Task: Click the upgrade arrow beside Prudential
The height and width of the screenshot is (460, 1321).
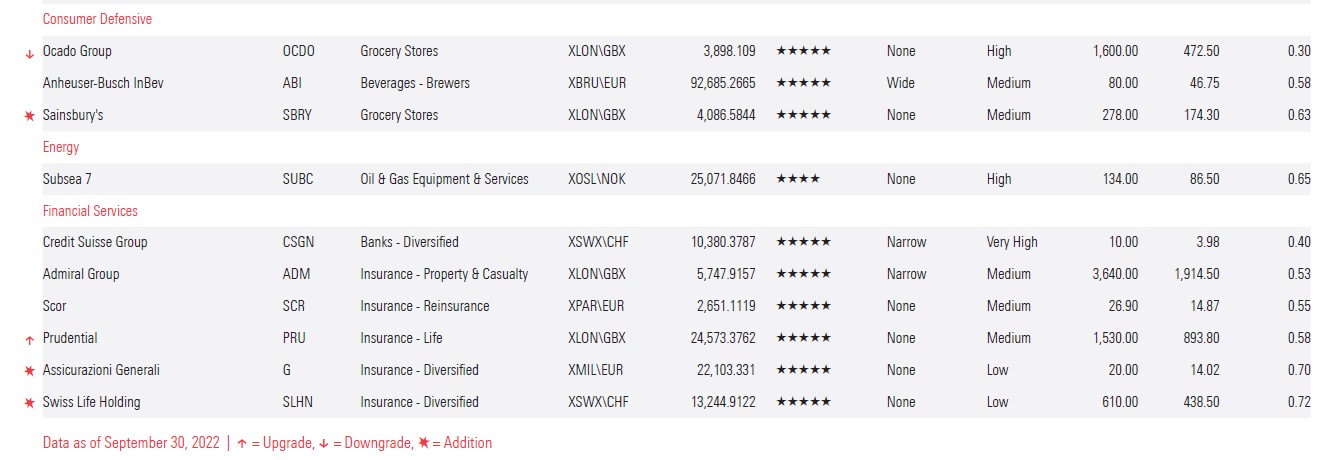Action: pos(29,340)
